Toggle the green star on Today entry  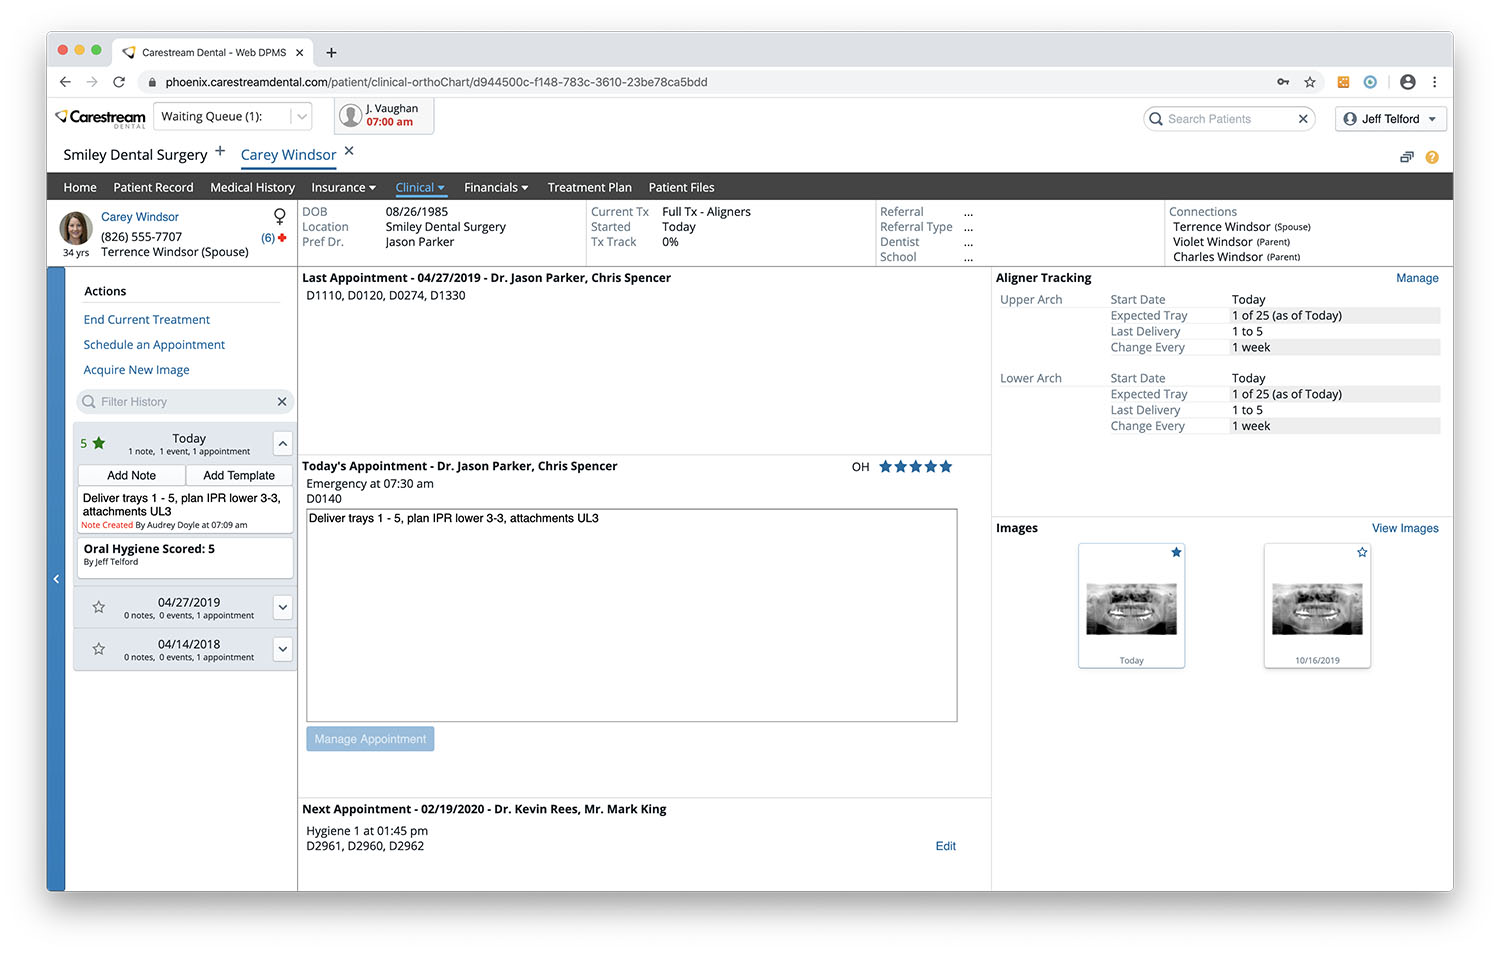point(99,443)
